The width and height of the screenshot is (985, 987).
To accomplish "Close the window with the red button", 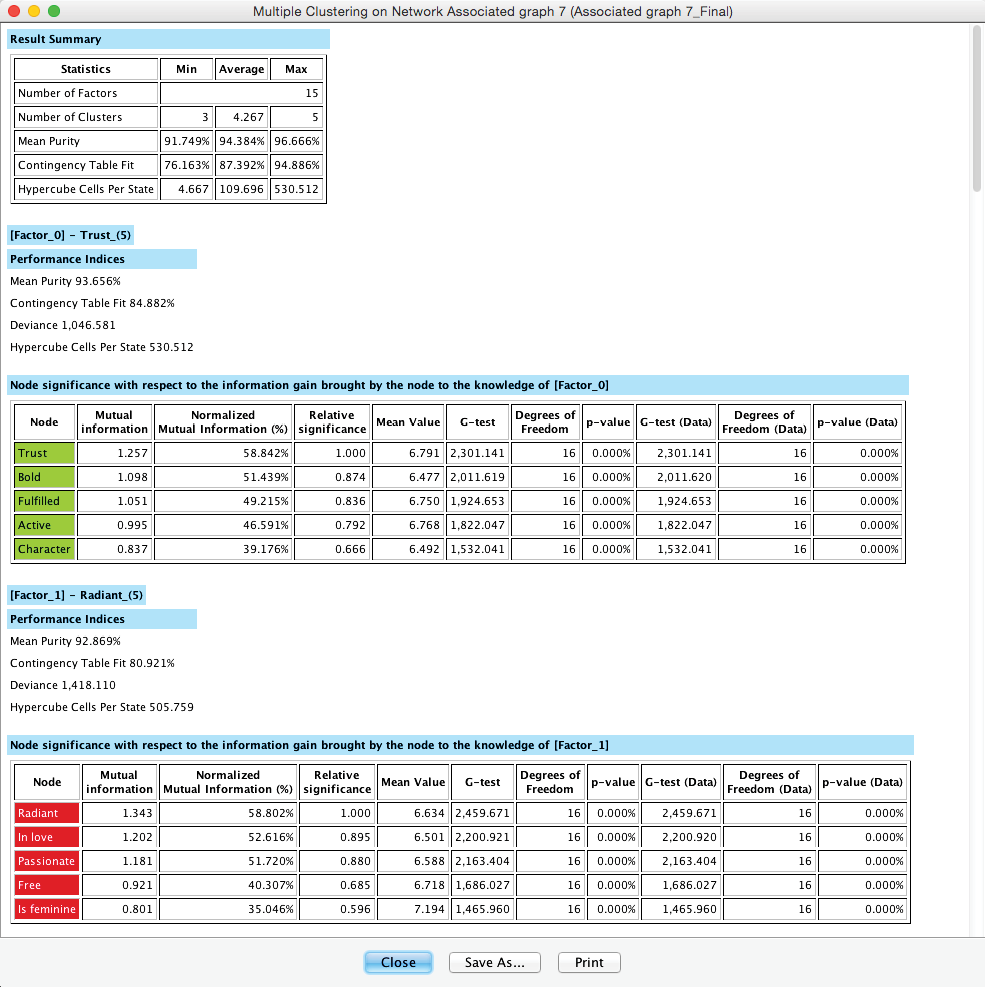I will tap(13, 11).
